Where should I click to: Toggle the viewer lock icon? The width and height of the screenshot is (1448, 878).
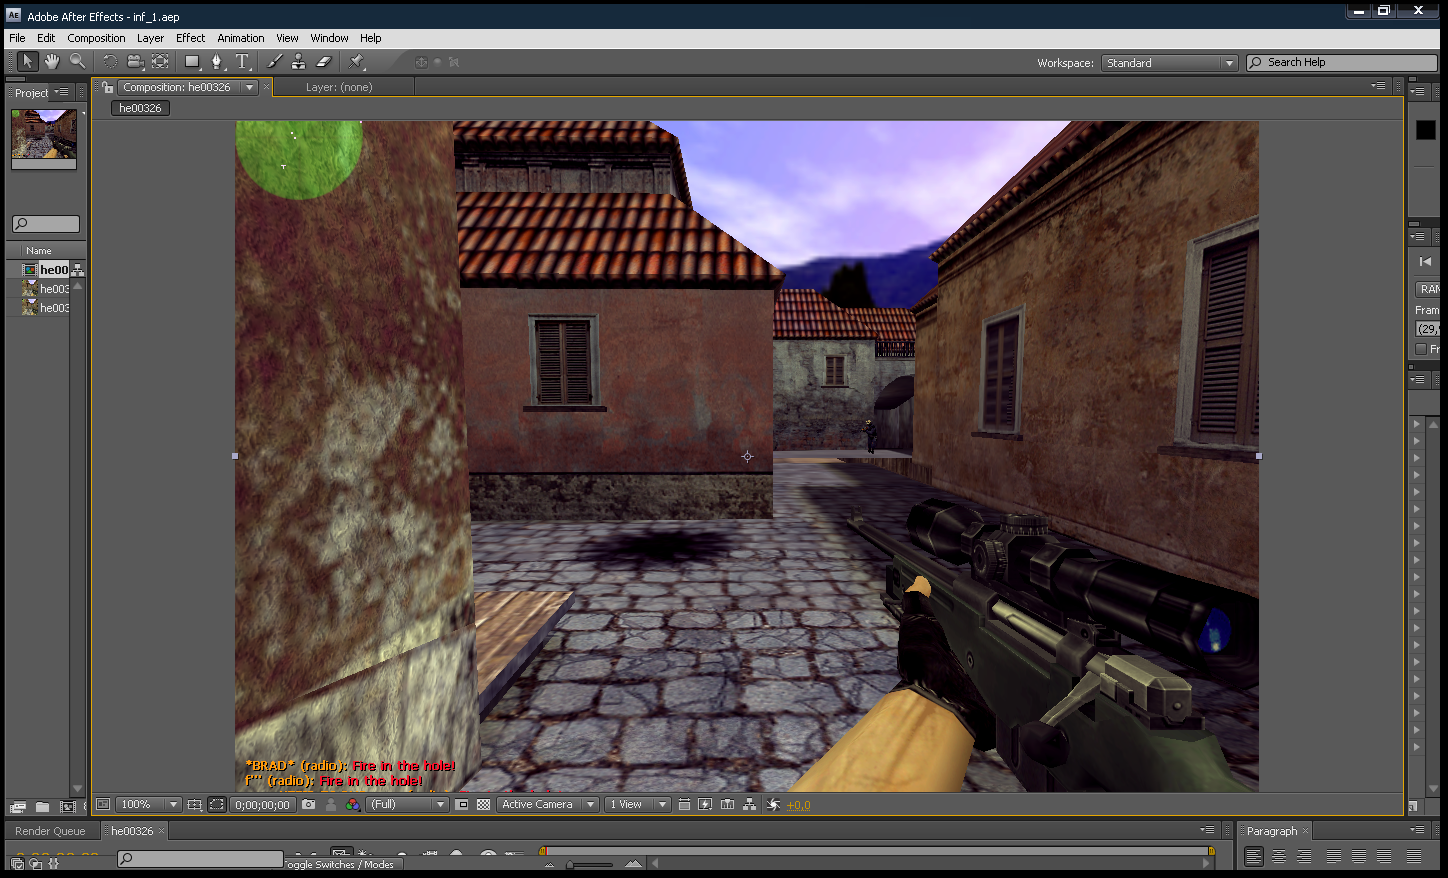click(107, 87)
